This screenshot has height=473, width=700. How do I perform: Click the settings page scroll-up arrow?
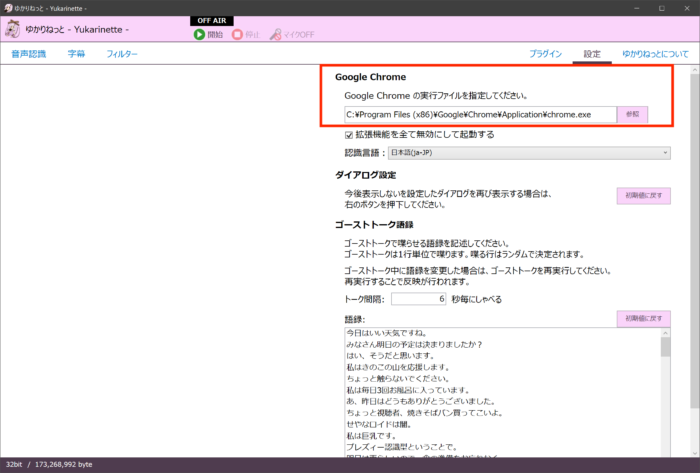pos(695,70)
